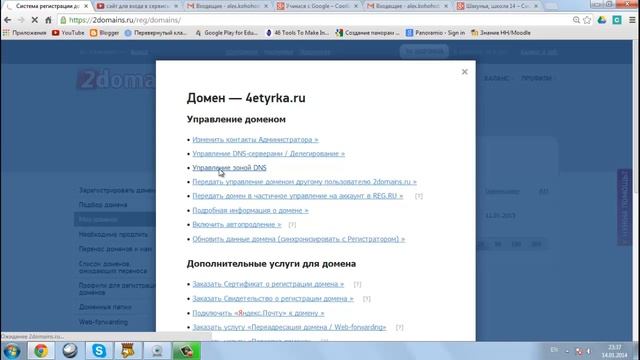This screenshot has width=640, height=360.
Task: Open Доменные папки in background sidebar
Action: point(105,307)
